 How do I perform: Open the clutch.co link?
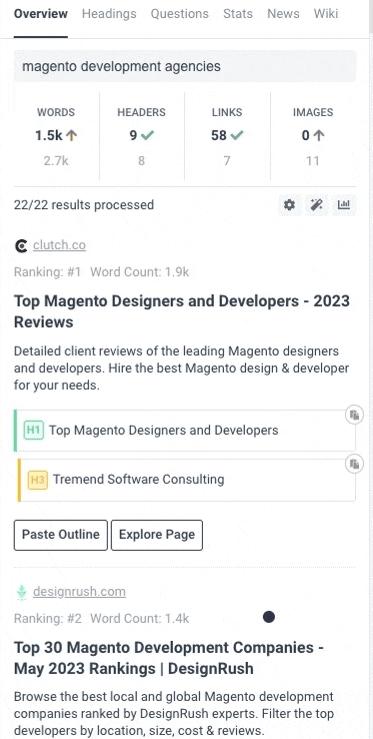point(59,246)
